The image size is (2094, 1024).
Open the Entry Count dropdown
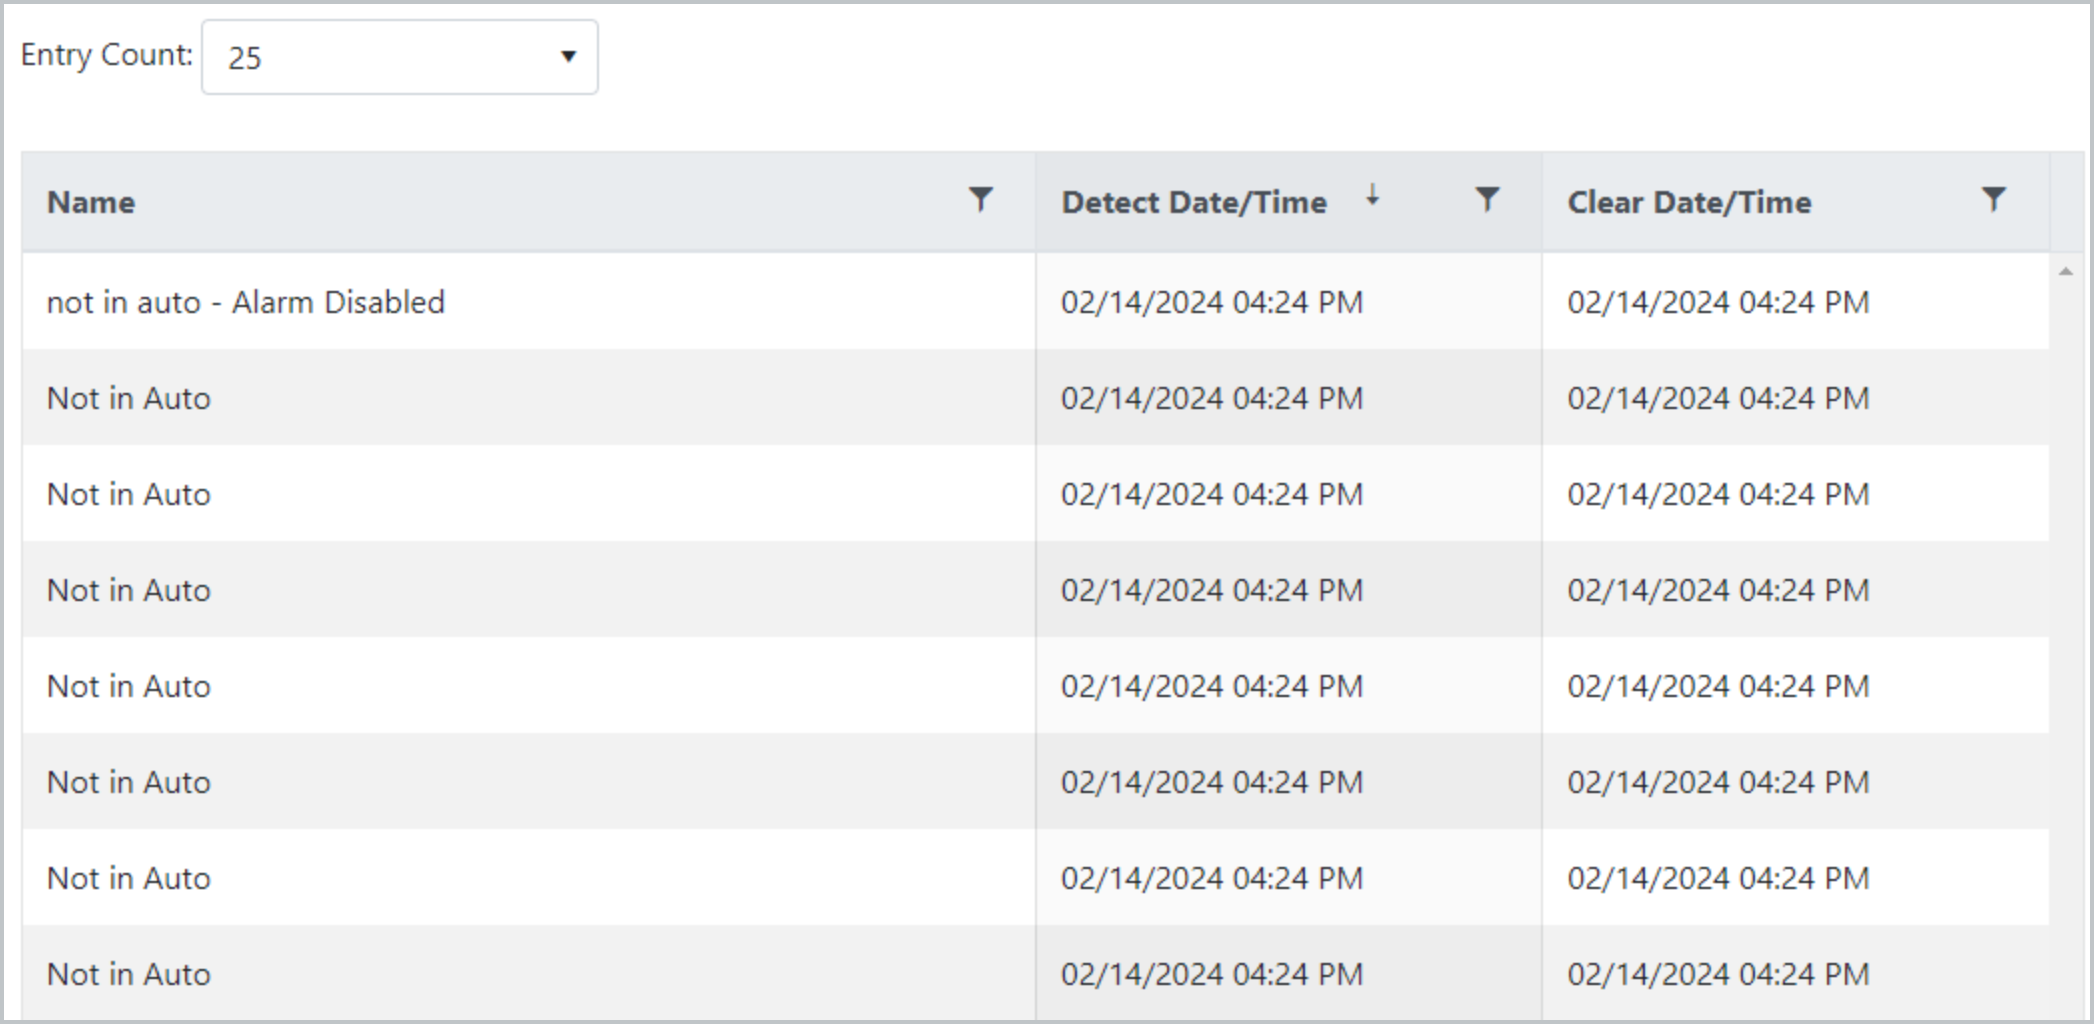pos(399,57)
